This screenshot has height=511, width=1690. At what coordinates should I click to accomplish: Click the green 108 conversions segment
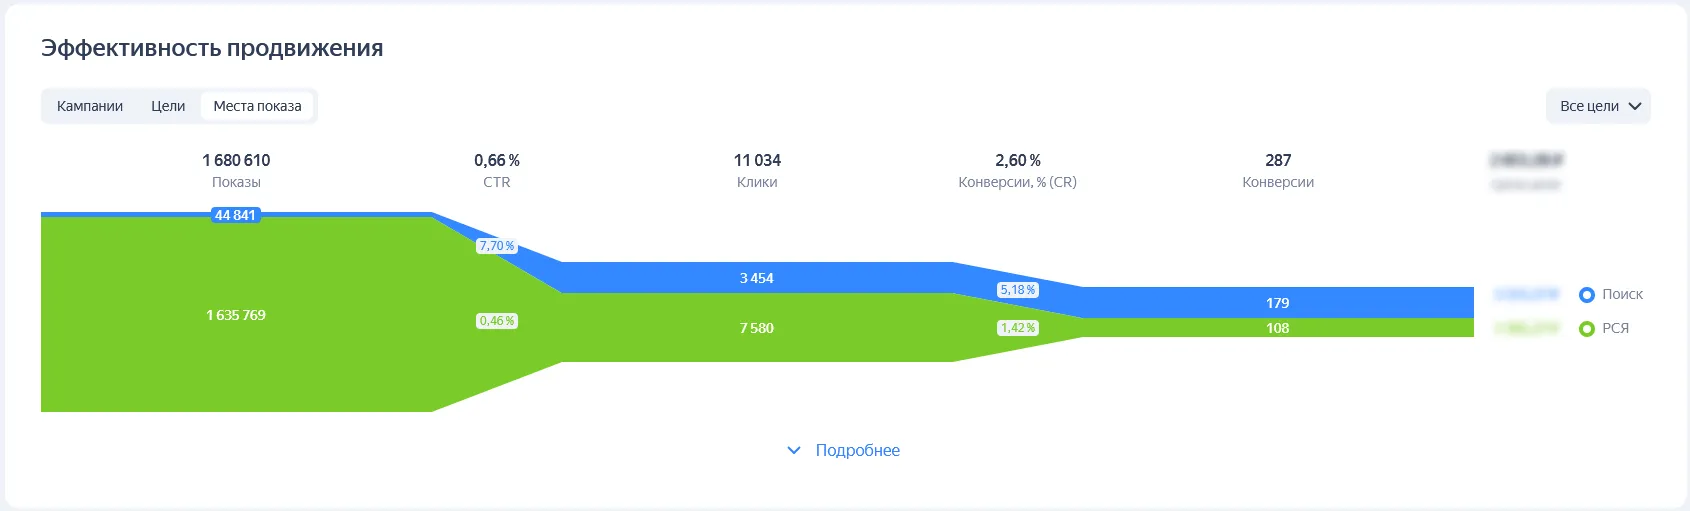(x=1278, y=328)
